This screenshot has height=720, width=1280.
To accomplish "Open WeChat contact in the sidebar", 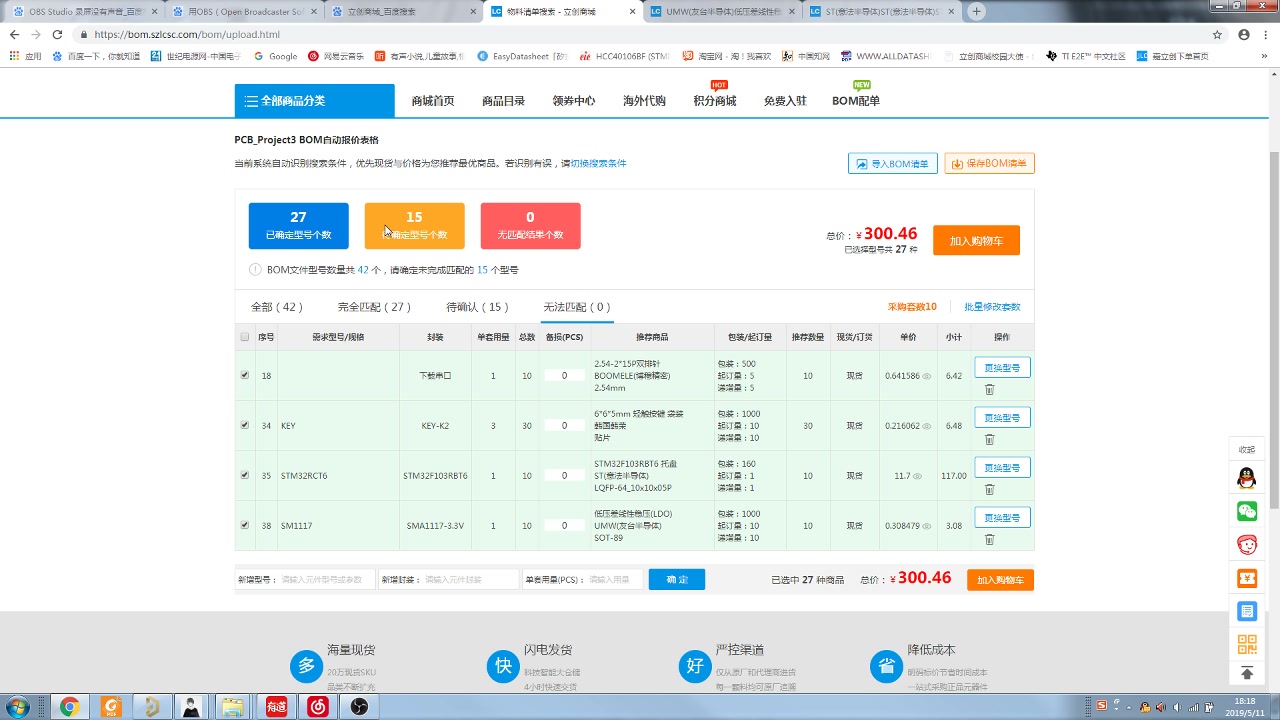I will click(x=1247, y=511).
